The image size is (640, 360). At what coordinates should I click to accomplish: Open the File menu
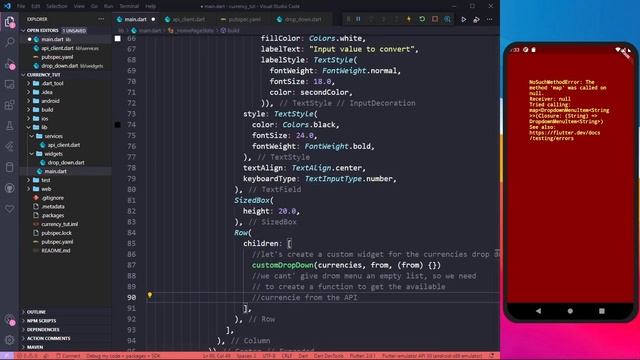click(x=21, y=6)
